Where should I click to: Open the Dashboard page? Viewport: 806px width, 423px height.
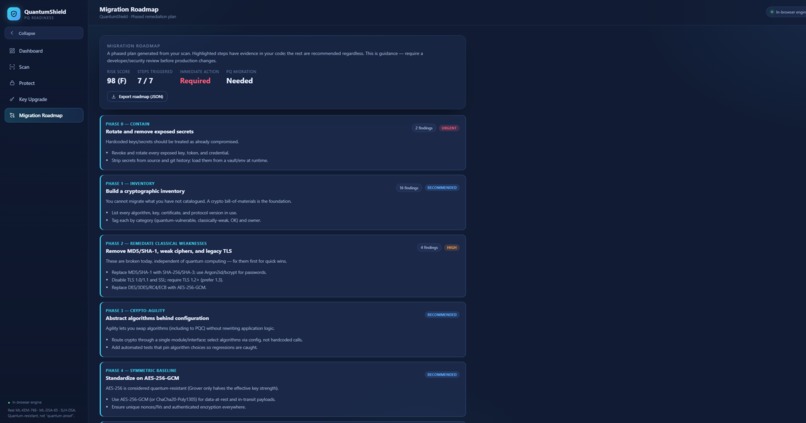[44, 51]
